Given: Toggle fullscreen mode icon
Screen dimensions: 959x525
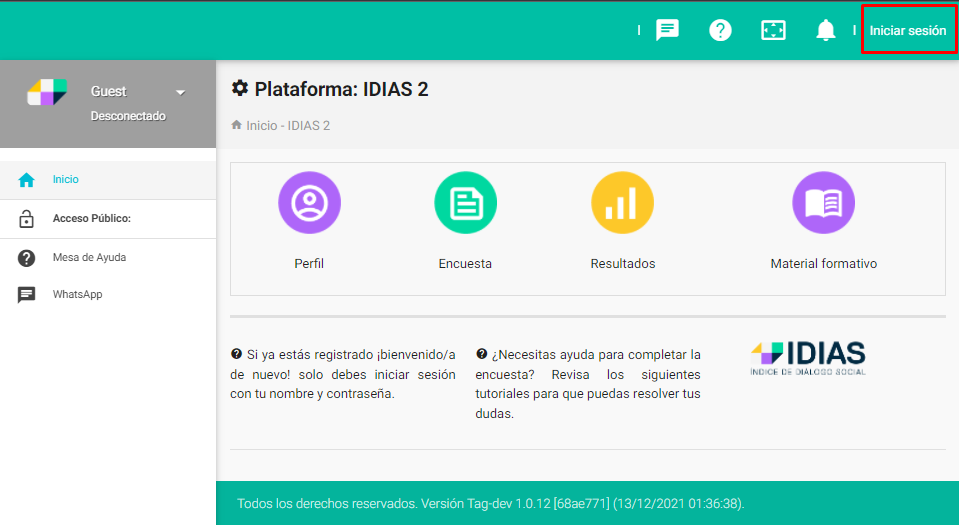Looking at the screenshot, I should pos(773,30).
